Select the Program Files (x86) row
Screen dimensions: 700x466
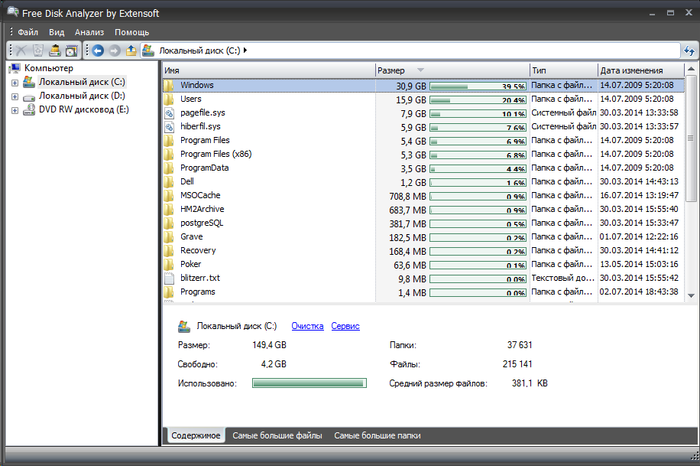click(423, 154)
